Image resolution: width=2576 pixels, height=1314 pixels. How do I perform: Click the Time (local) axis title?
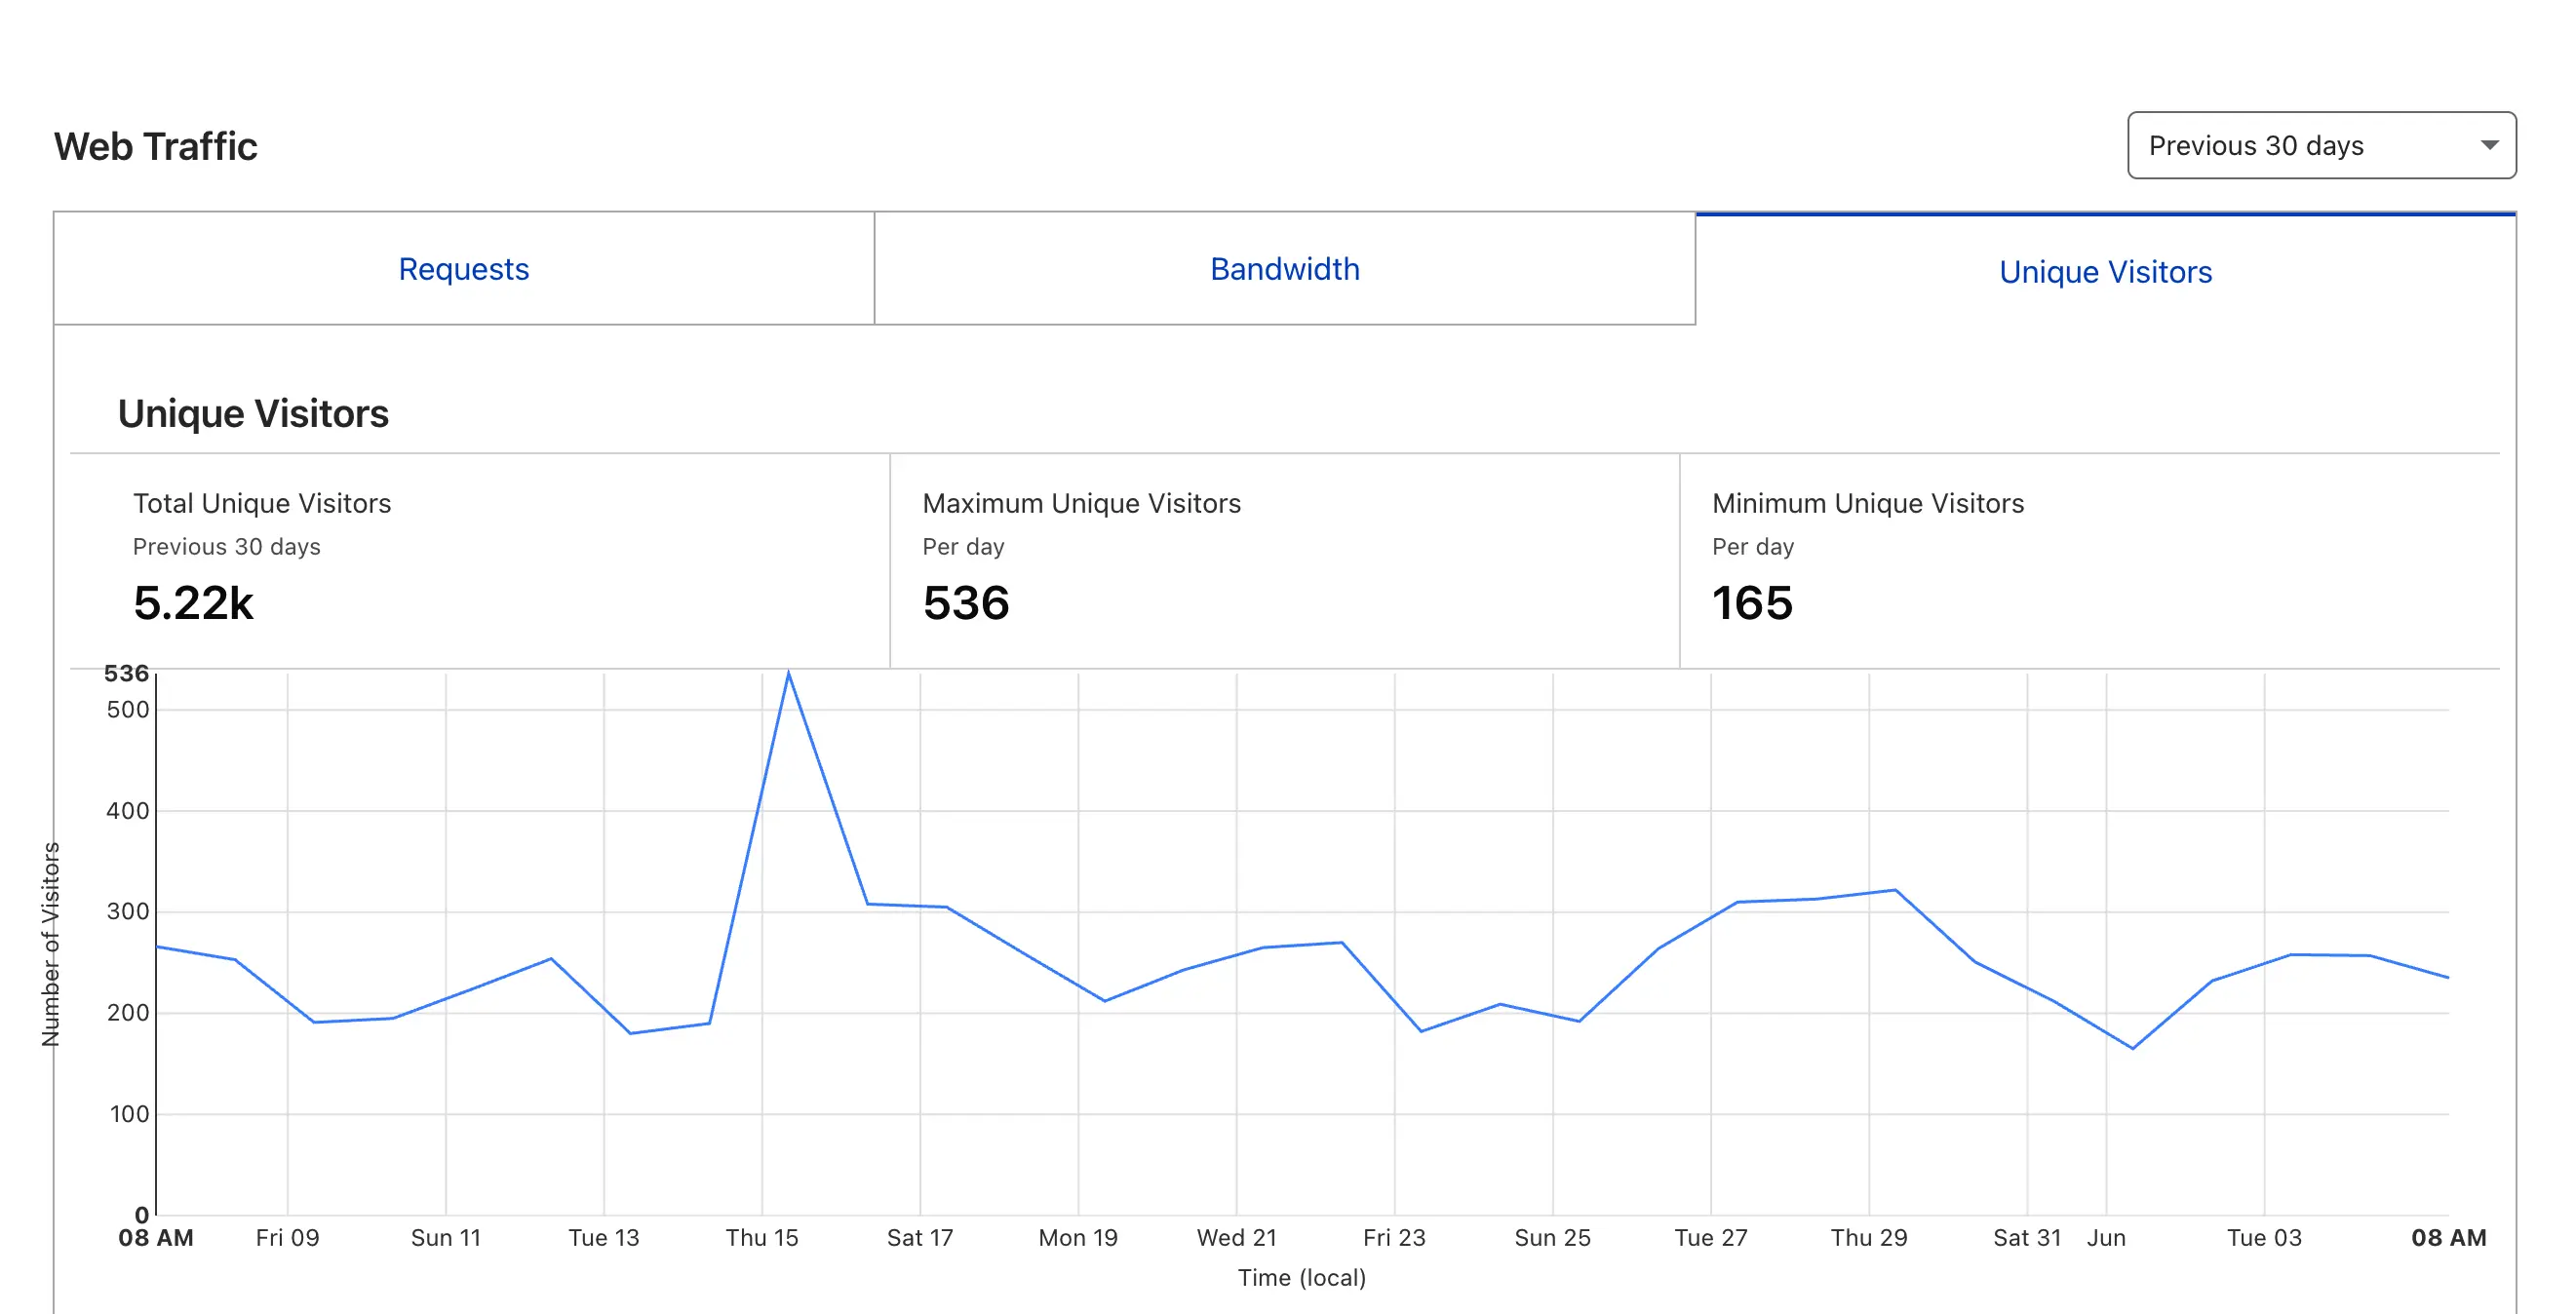(1302, 1277)
